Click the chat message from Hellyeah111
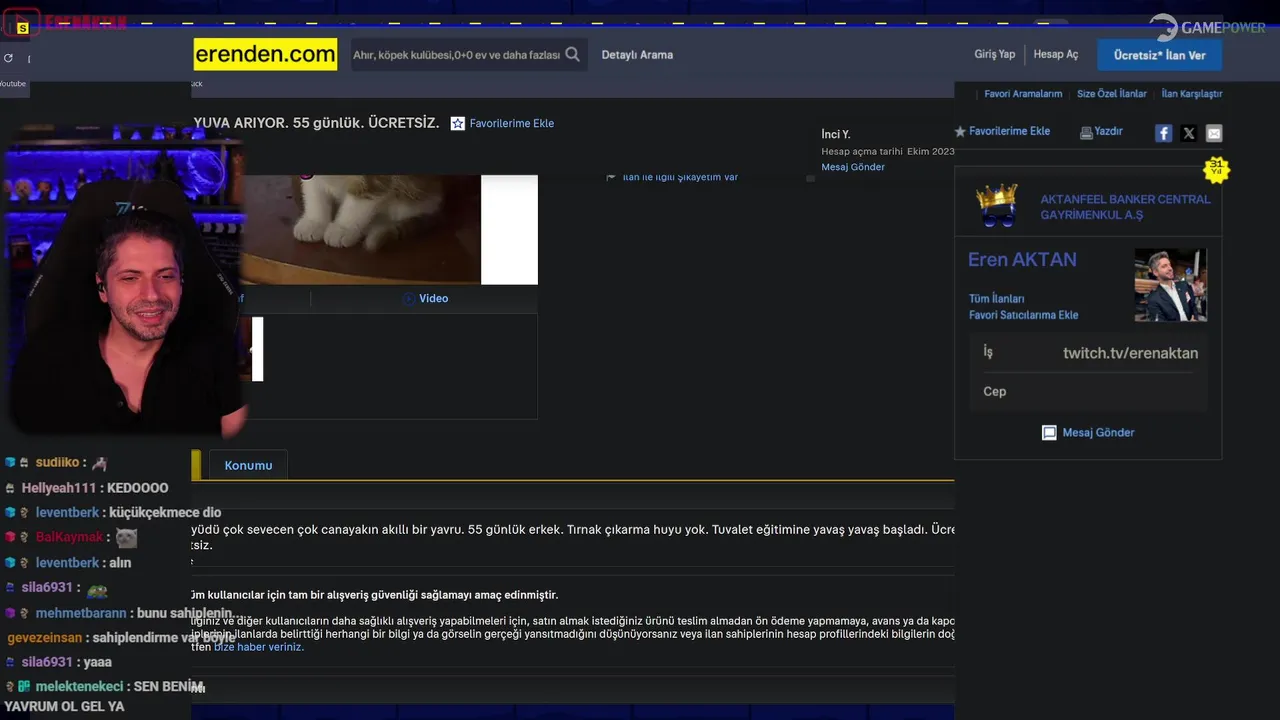 (x=95, y=488)
